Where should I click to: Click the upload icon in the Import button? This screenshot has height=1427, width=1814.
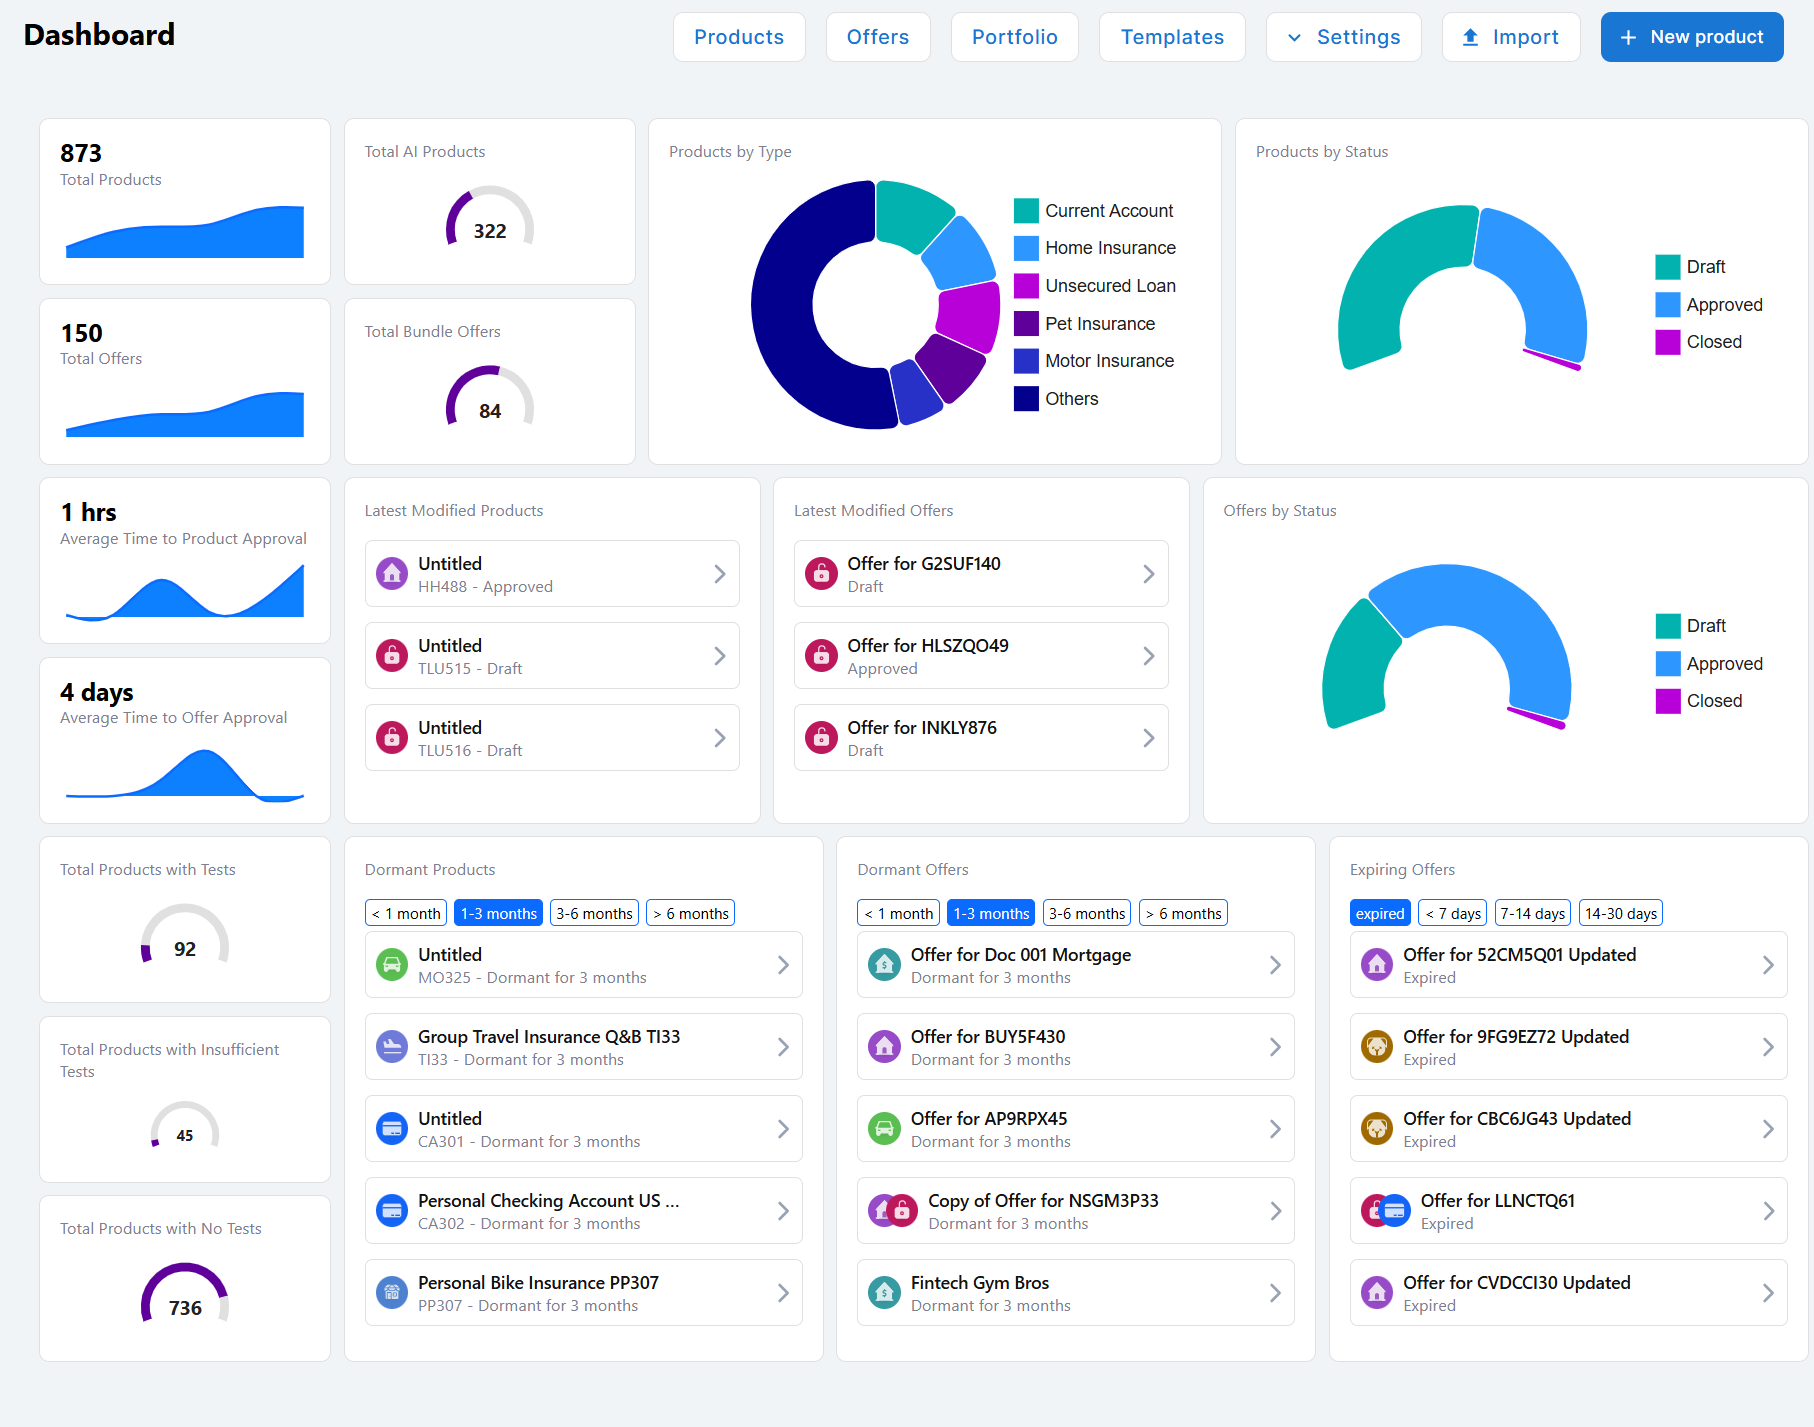[1470, 37]
